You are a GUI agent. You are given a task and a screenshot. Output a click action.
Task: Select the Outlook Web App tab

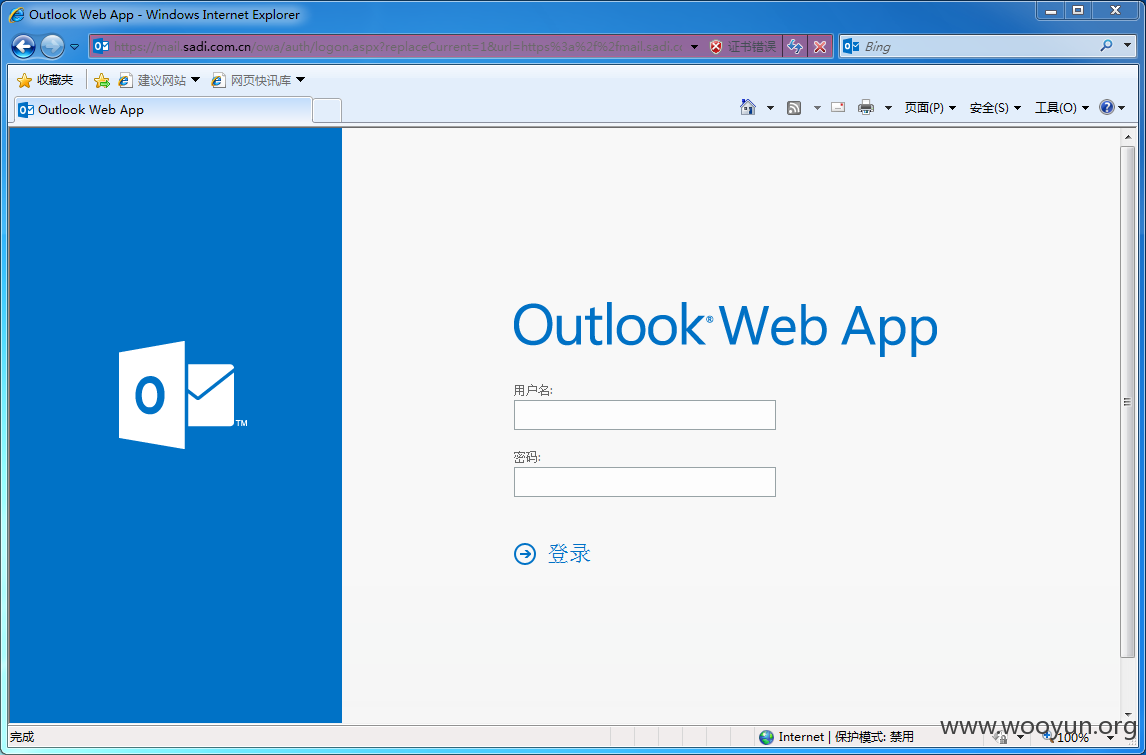(x=163, y=110)
